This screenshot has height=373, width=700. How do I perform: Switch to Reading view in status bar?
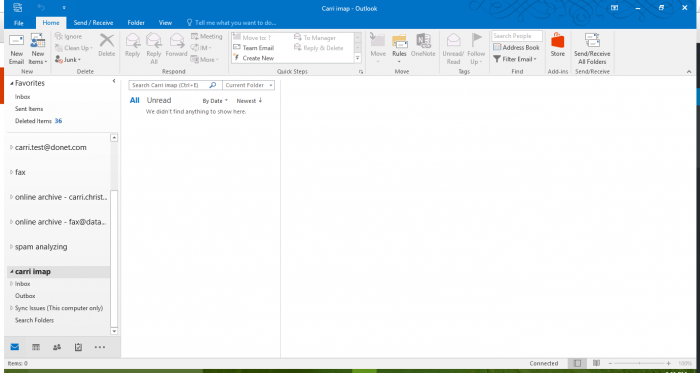click(x=596, y=364)
